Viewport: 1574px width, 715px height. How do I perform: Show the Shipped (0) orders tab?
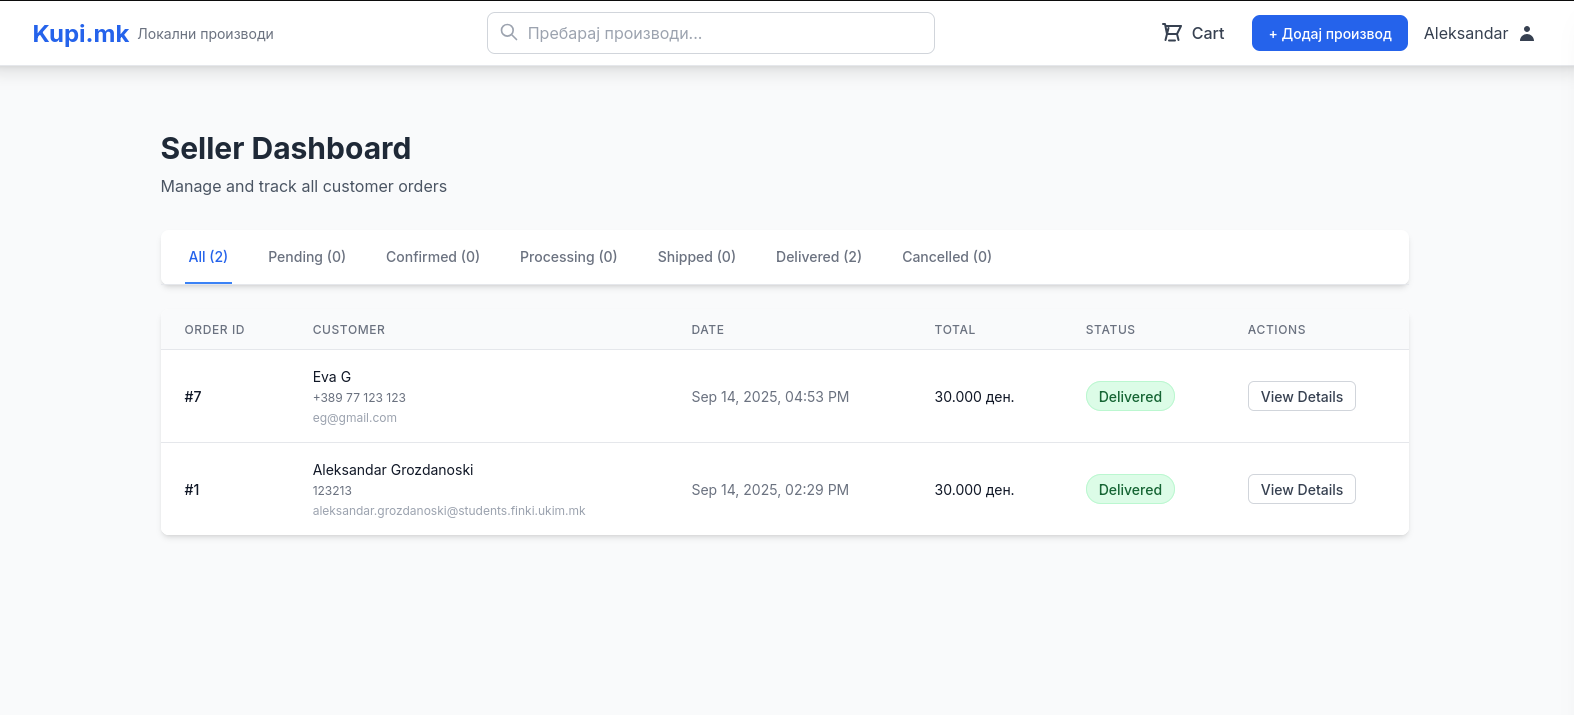point(696,257)
